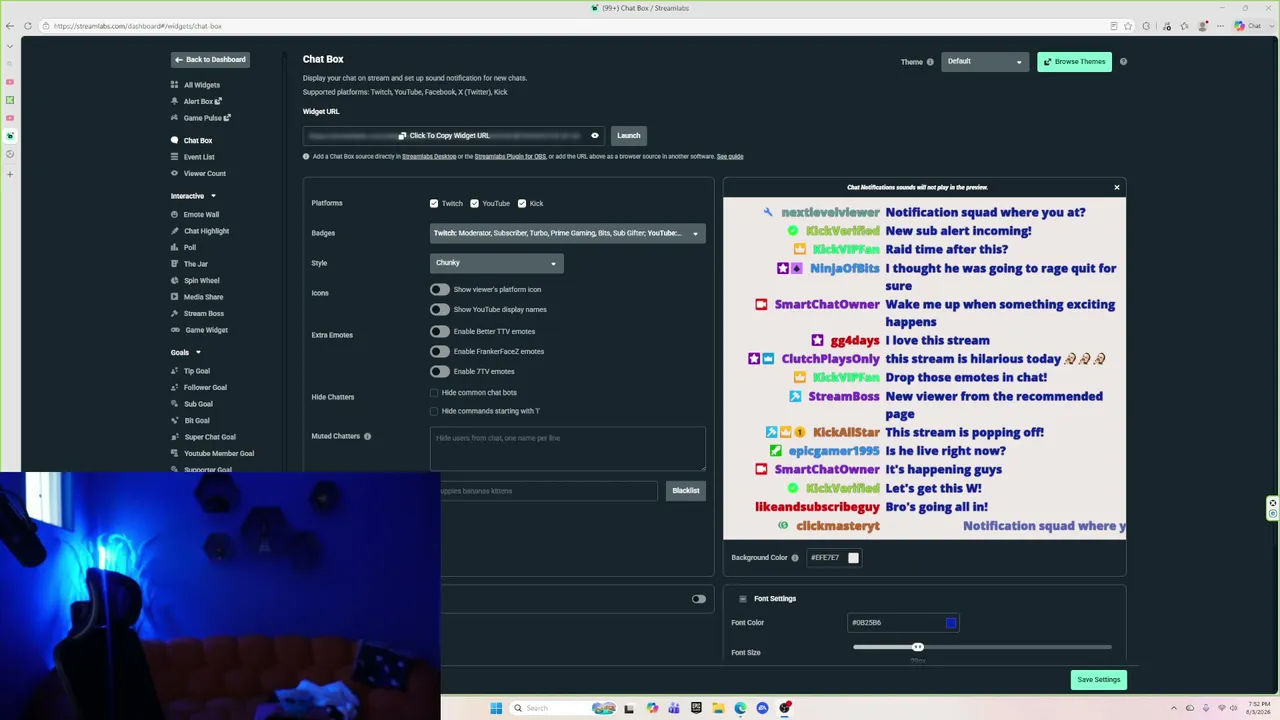
Task: Enable Better TTV emotes
Action: (x=440, y=331)
